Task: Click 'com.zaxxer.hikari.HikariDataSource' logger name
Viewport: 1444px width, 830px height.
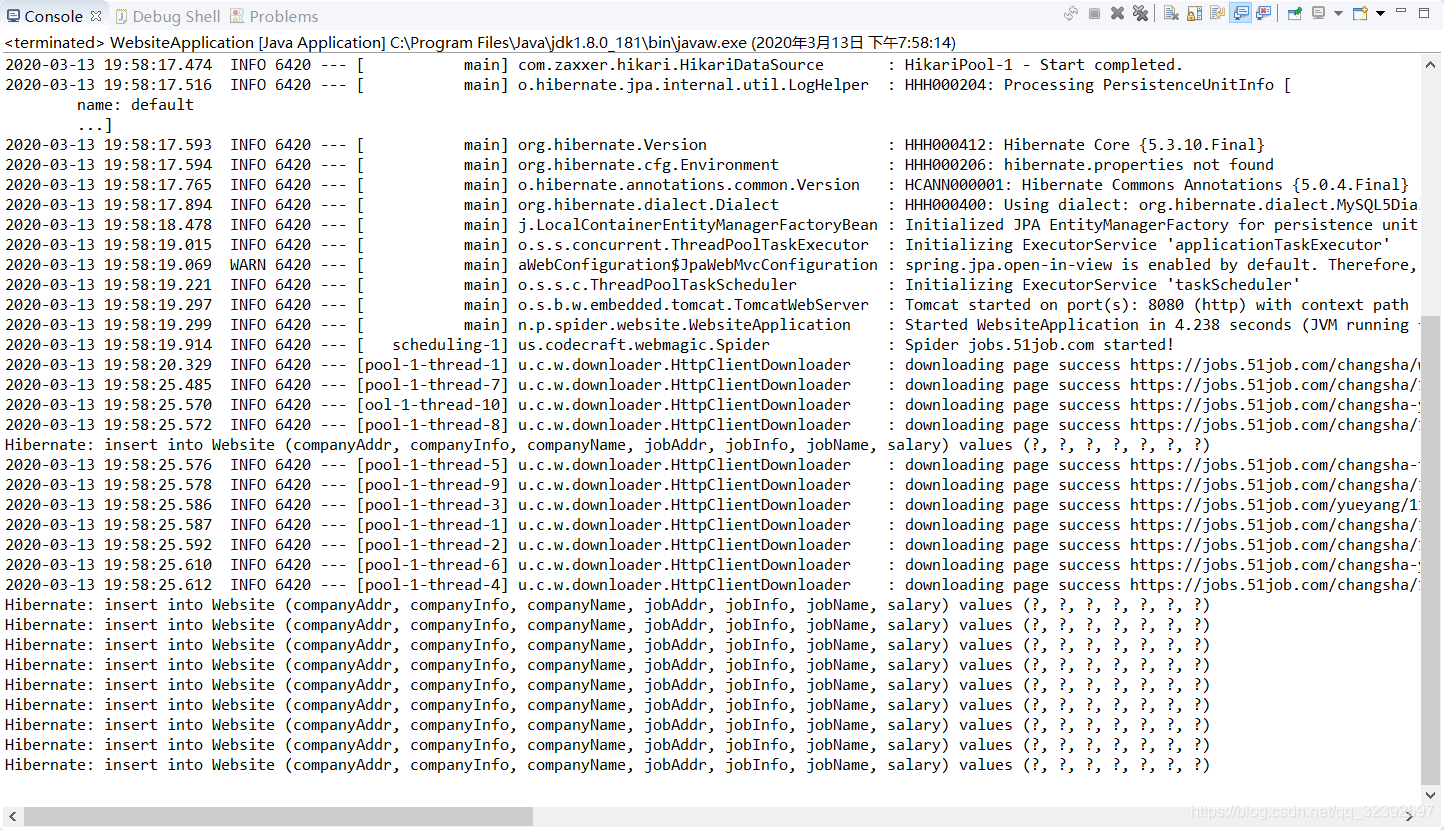Action: [670, 64]
